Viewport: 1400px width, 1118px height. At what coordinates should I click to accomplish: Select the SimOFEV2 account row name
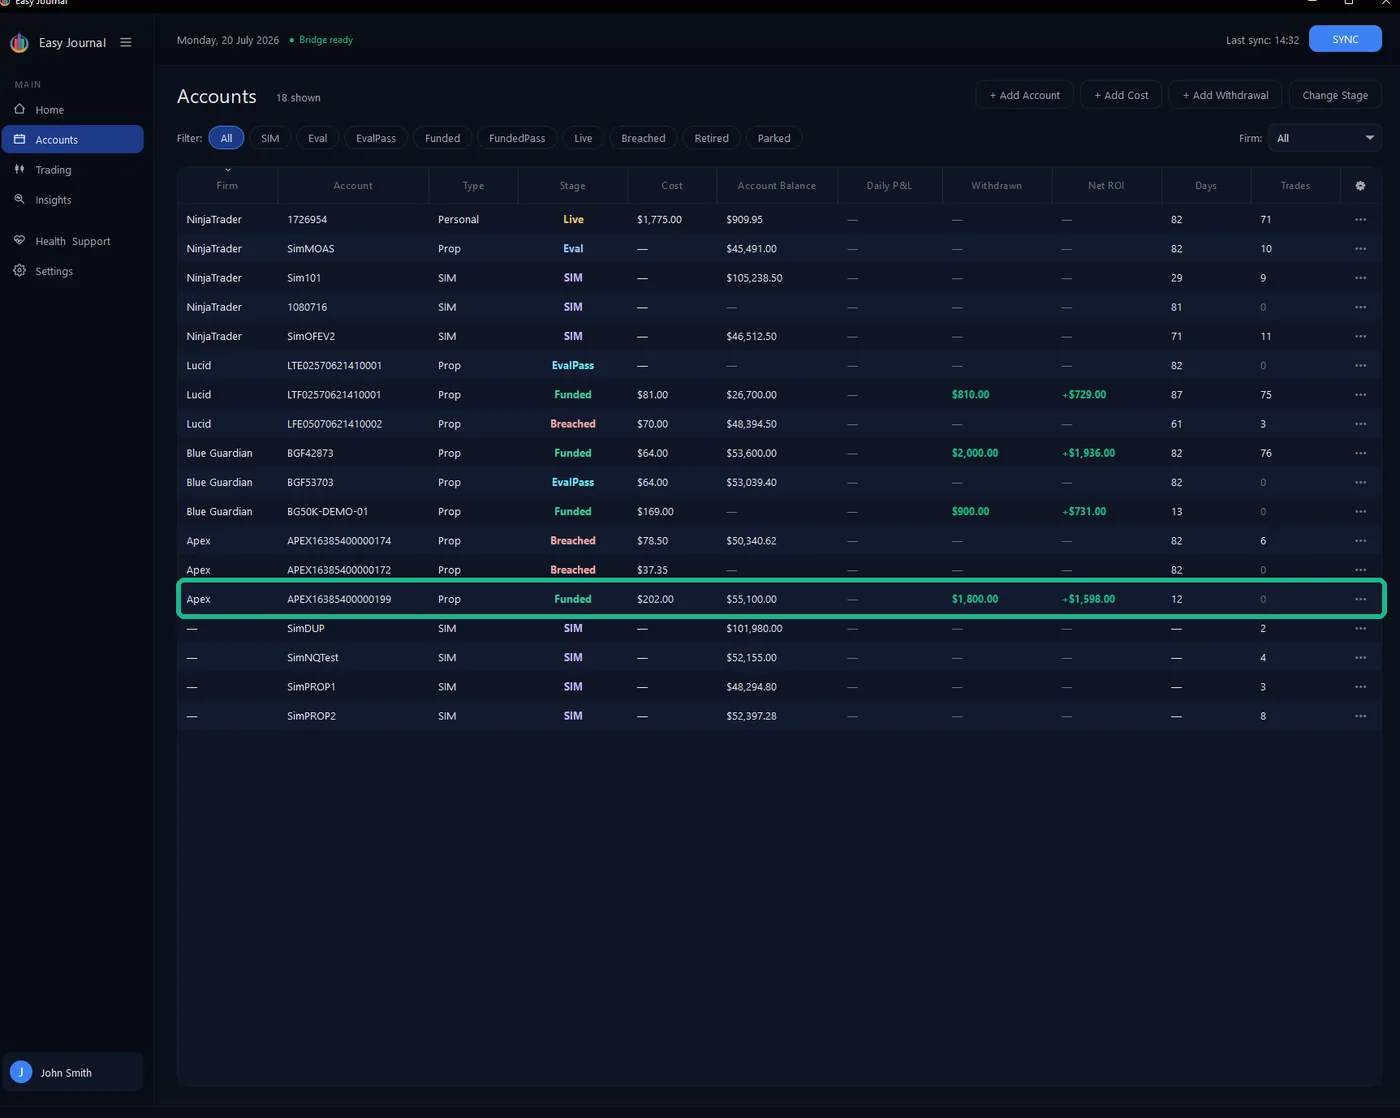[x=311, y=337]
